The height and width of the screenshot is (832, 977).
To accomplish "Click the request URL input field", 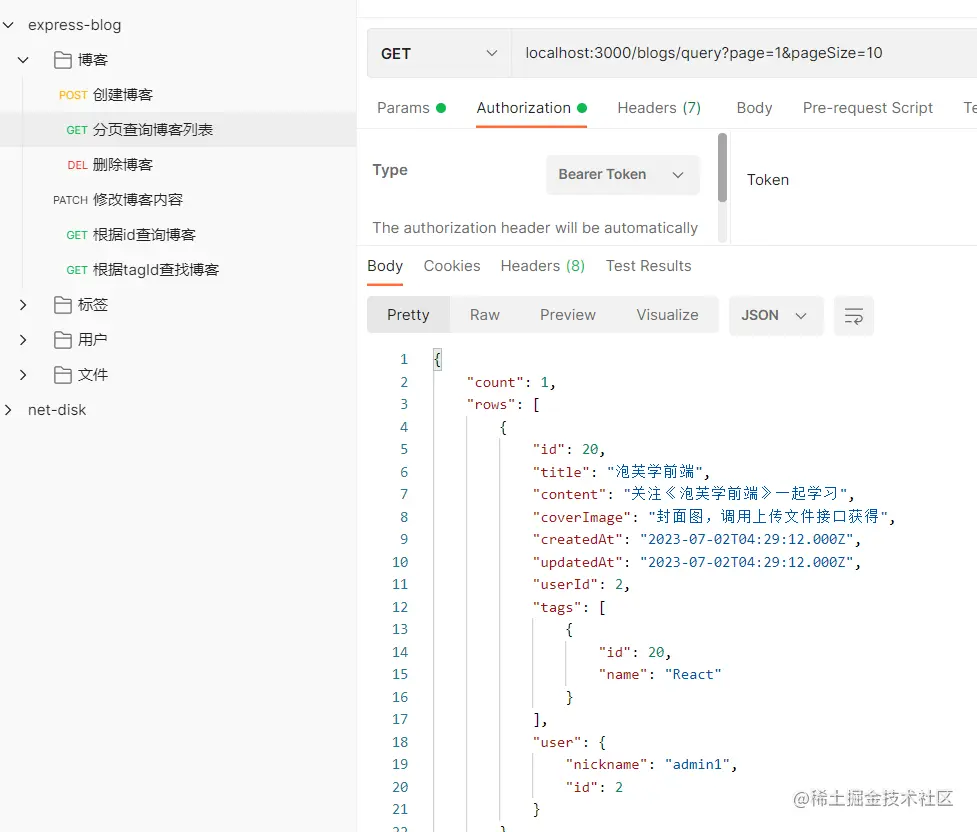I will click(x=745, y=54).
